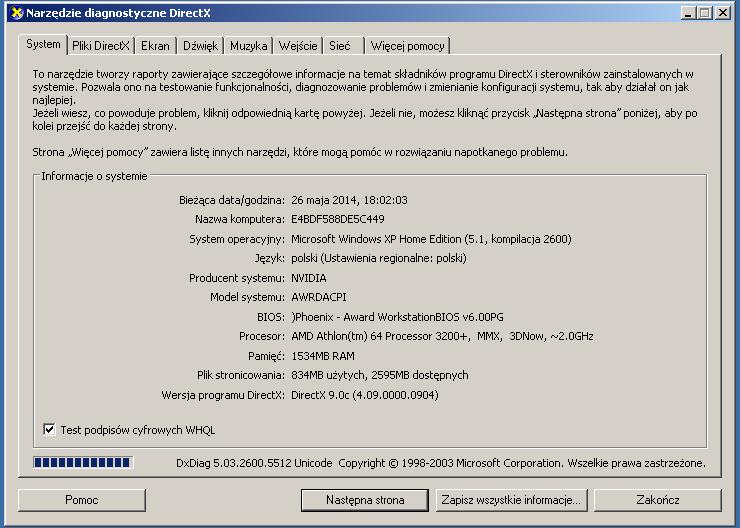
Task: Click the DirectX title bar icon
Action: 17,13
